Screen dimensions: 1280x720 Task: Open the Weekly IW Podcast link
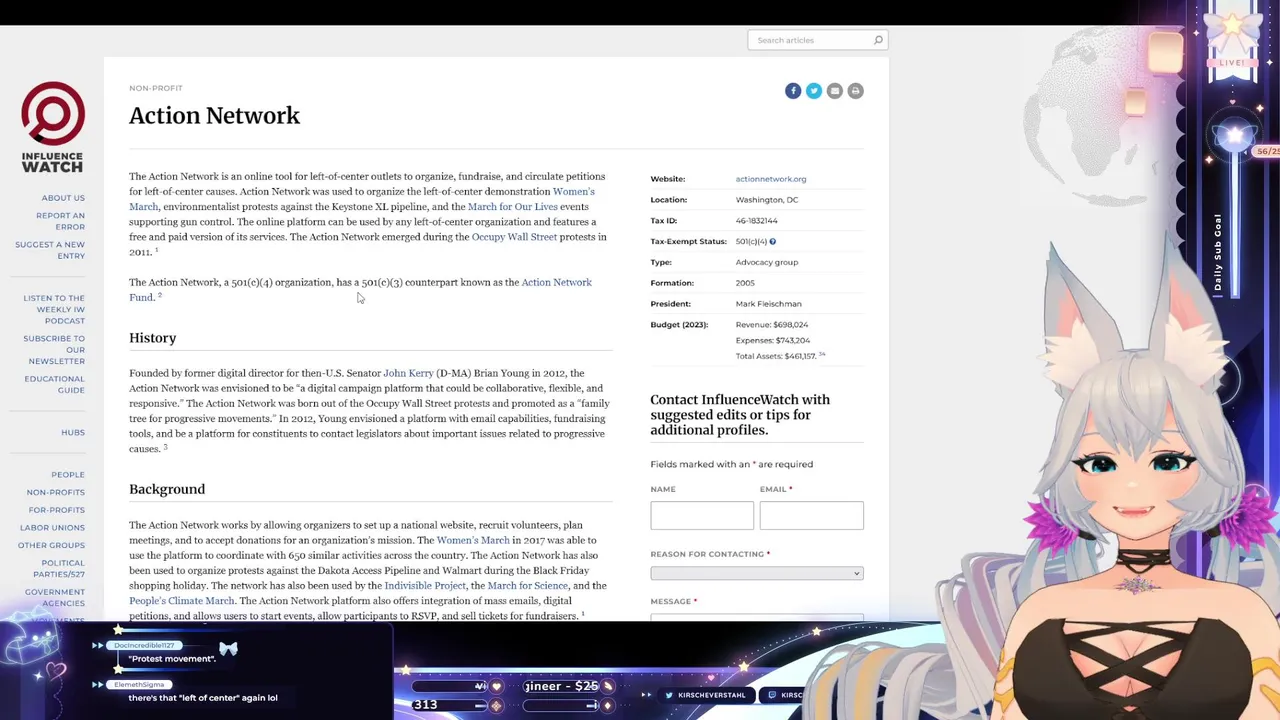click(54, 309)
